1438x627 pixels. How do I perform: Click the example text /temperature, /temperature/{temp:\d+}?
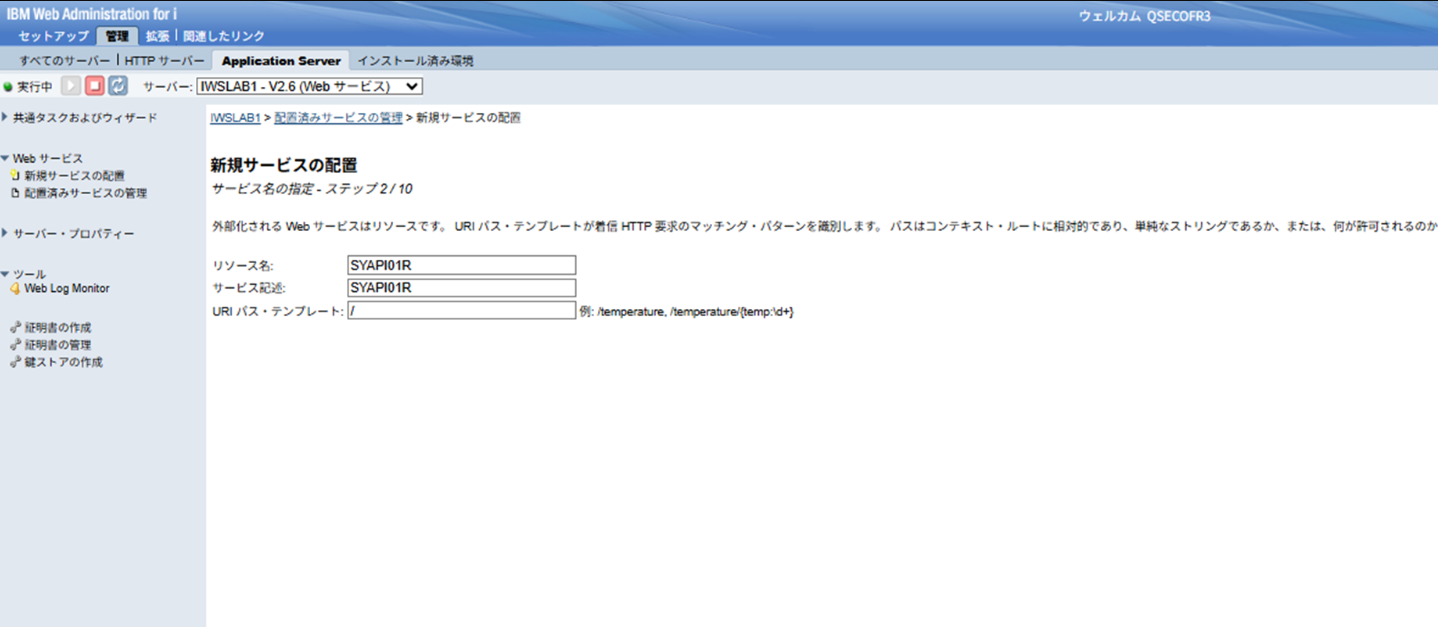tap(695, 312)
